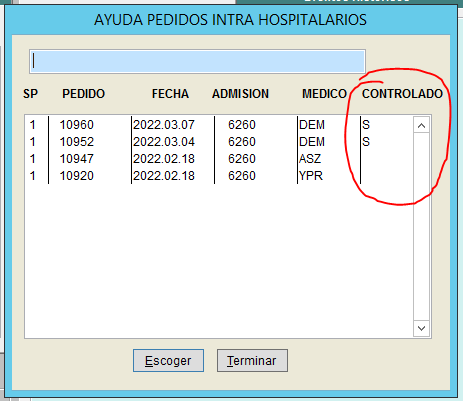Click medico YPR cell
Viewport: 463px width, 401px height.
click(x=311, y=176)
